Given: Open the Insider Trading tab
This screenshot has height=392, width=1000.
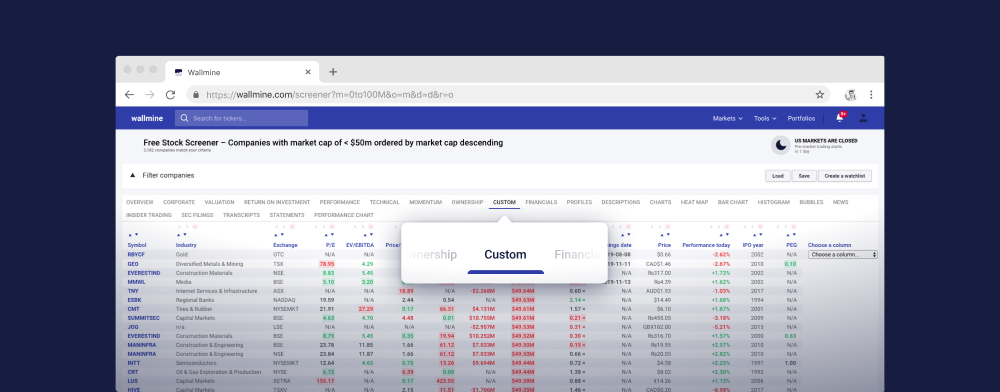Looking at the screenshot, I should [149, 215].
